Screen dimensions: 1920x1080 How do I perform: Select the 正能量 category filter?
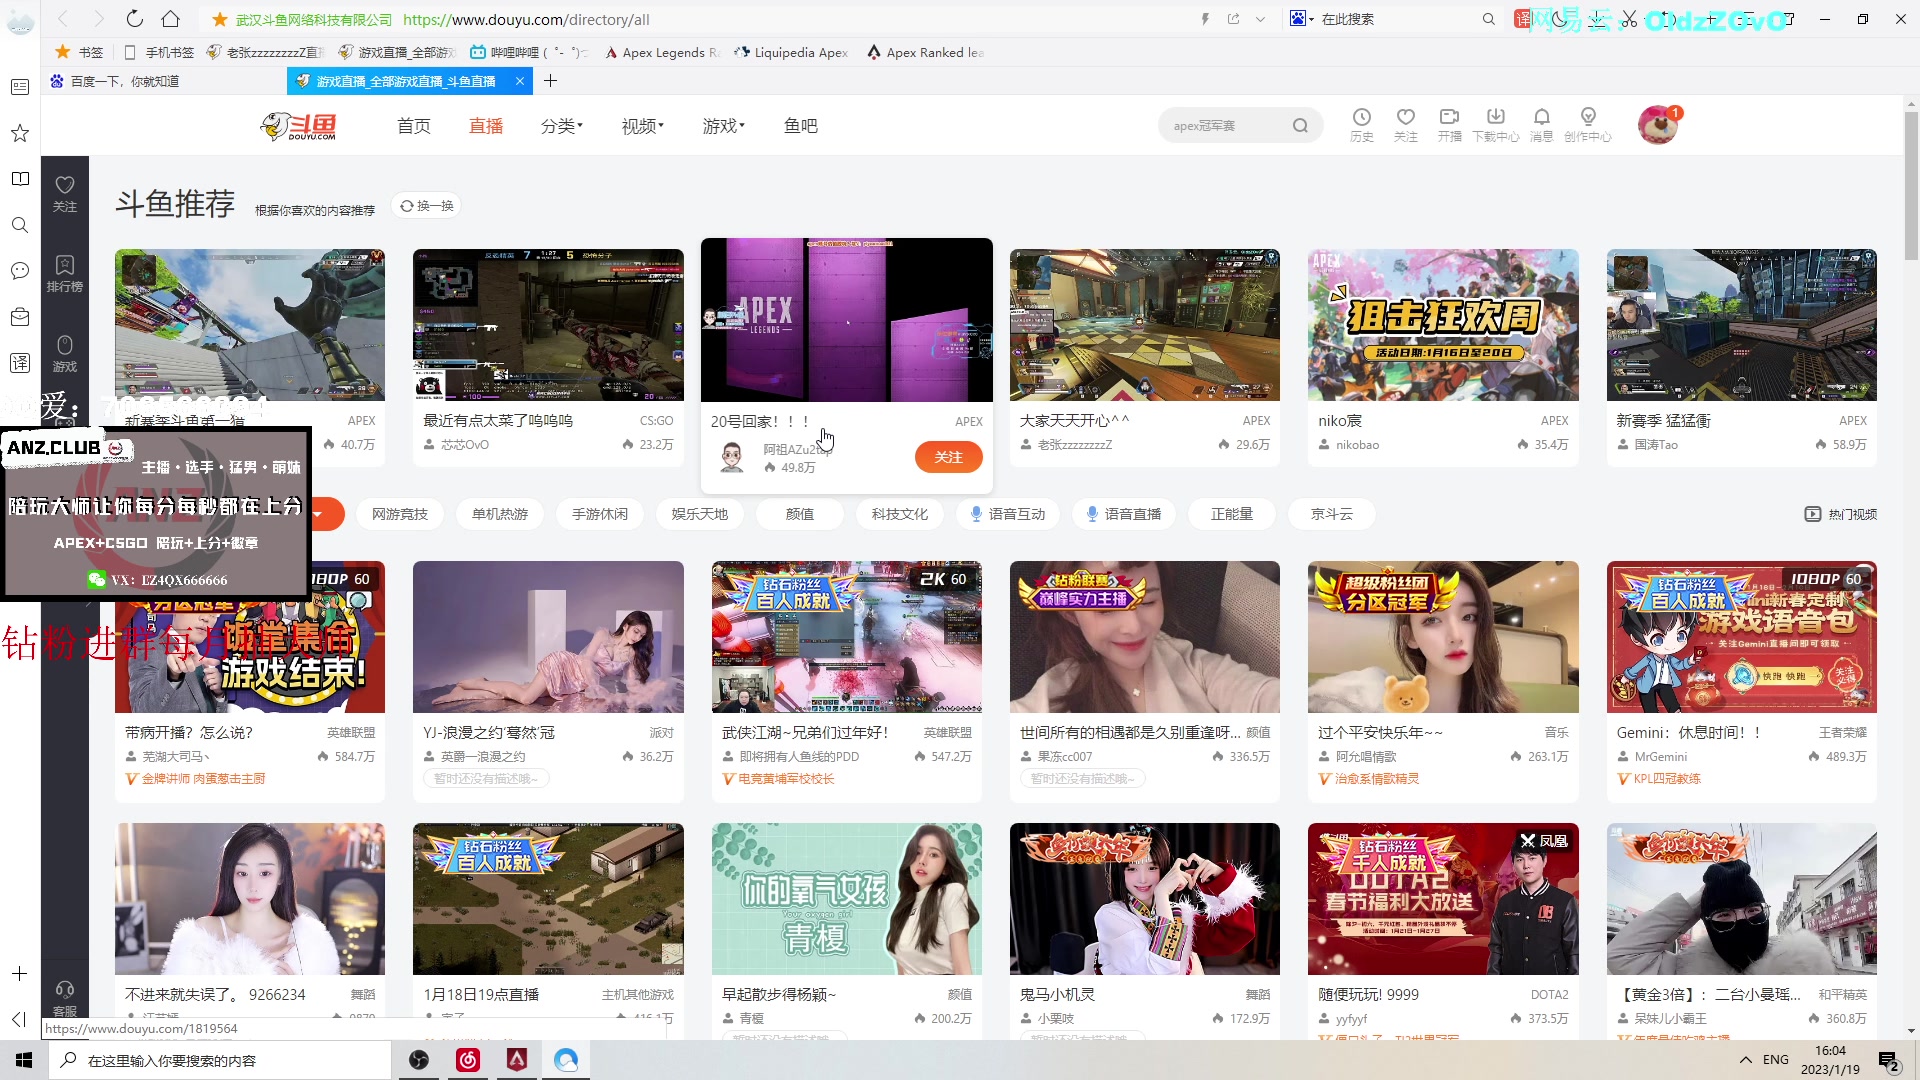(x=1232, y=514)
